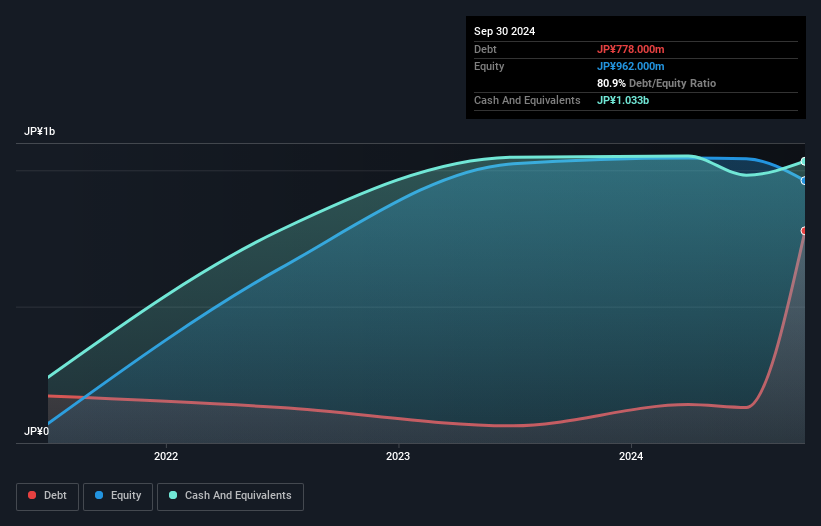Click the blue Equity legend dot
The width and height of the screenshot is (821, 526).
point(99,495)
